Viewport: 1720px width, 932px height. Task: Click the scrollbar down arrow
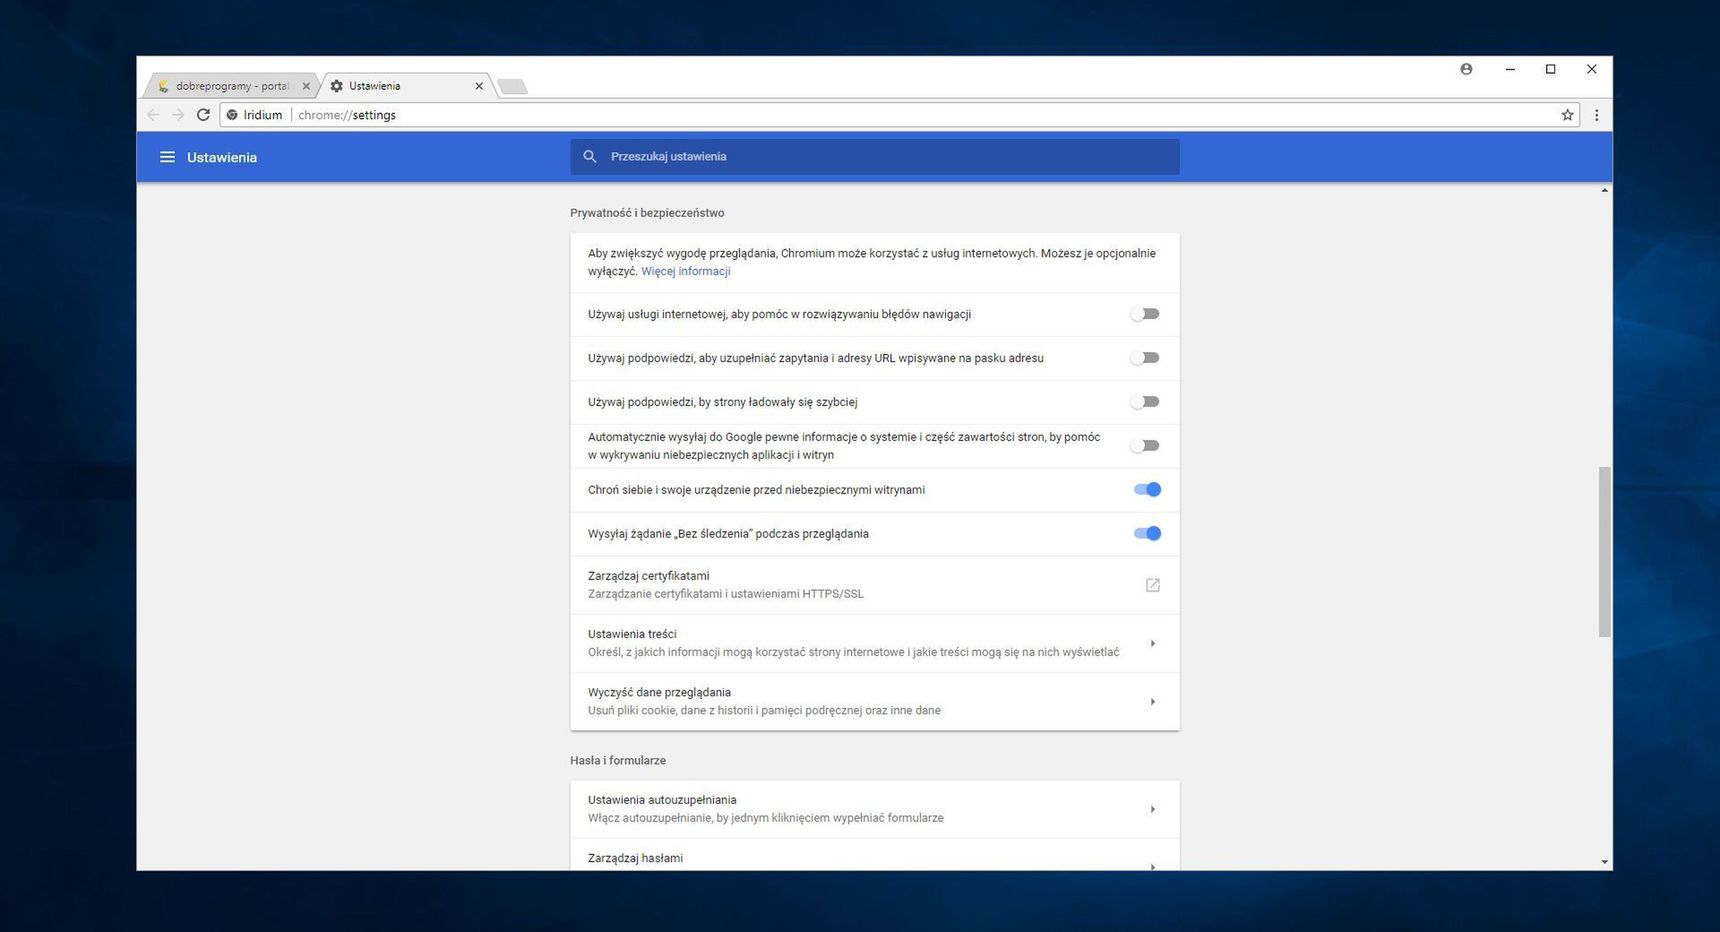[1604, 862]
